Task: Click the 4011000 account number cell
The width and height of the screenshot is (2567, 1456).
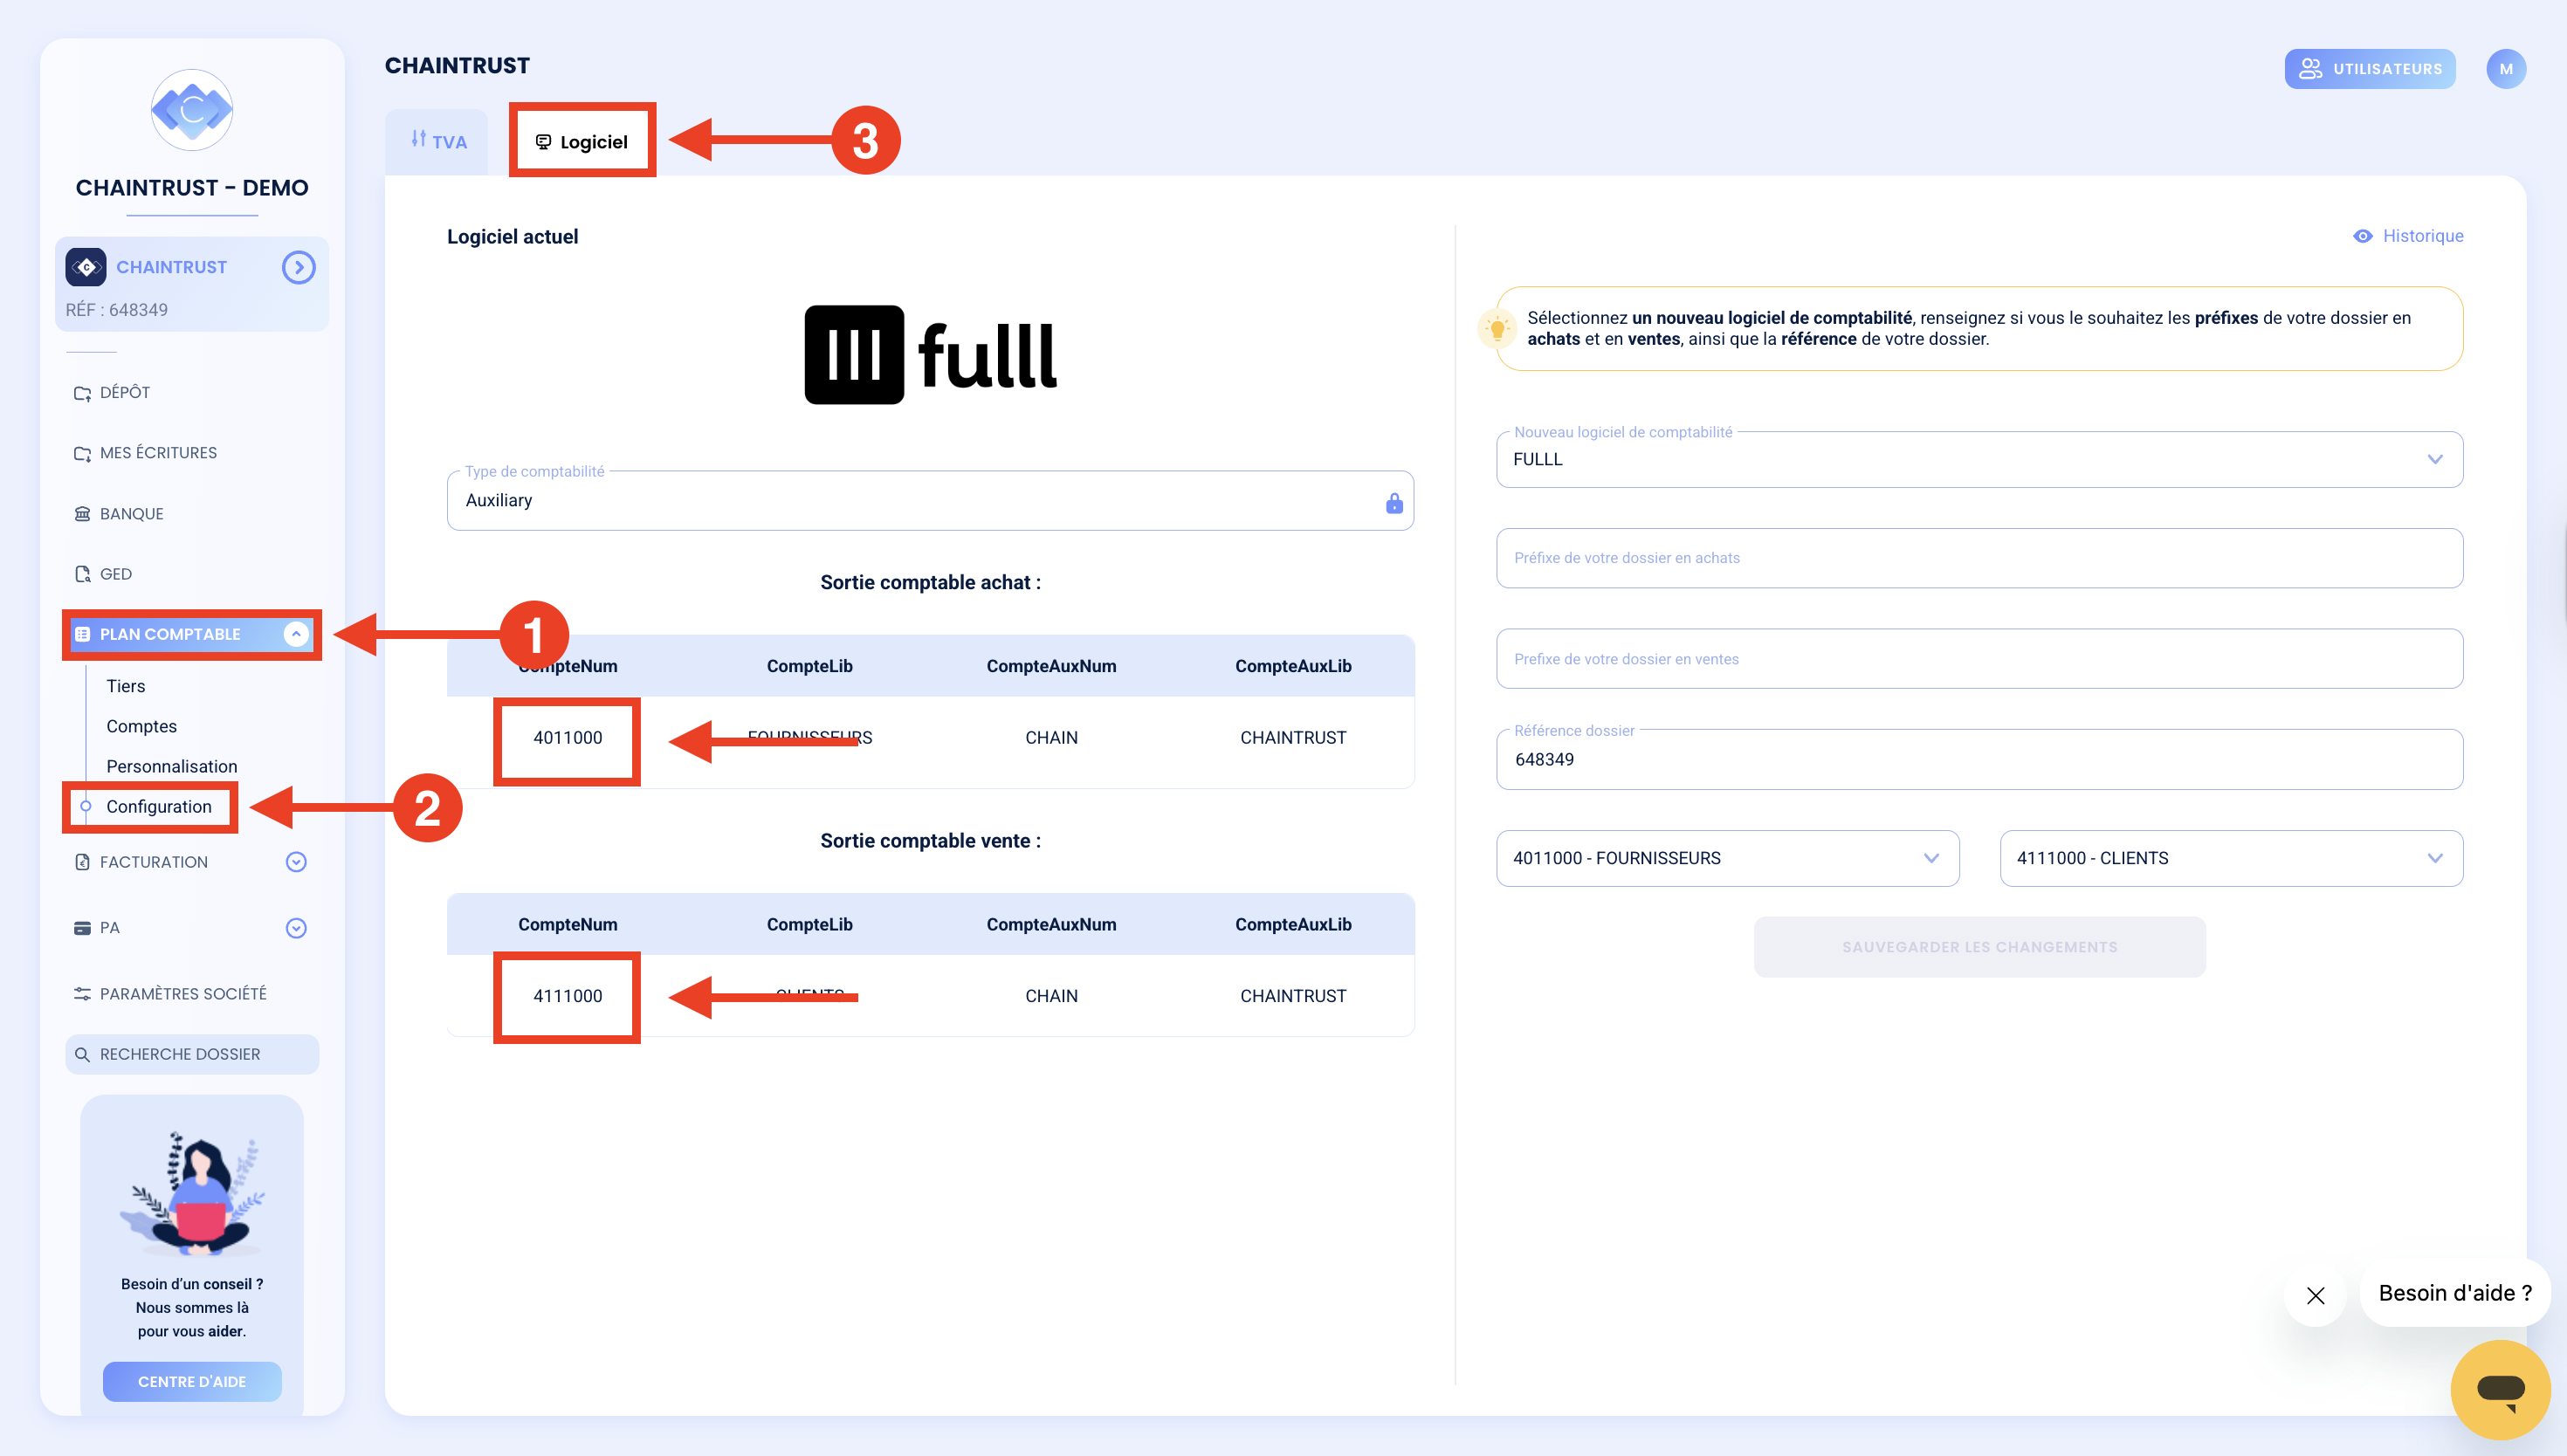Action: coord(567,737)
